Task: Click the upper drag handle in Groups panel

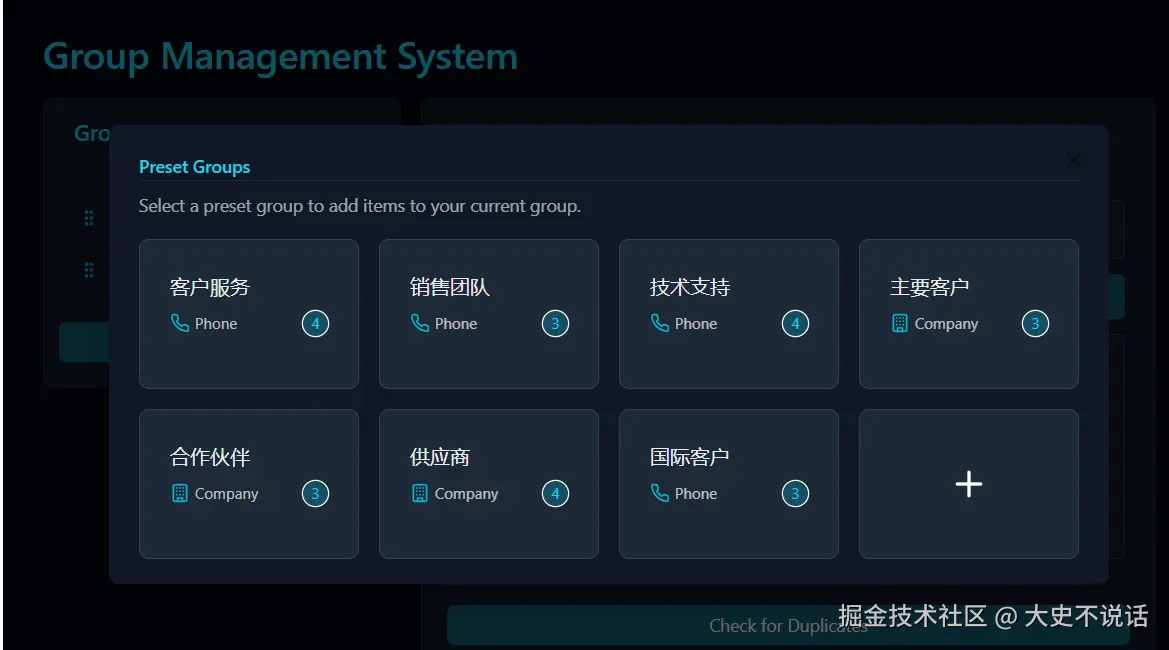Action: coord(88,218)
